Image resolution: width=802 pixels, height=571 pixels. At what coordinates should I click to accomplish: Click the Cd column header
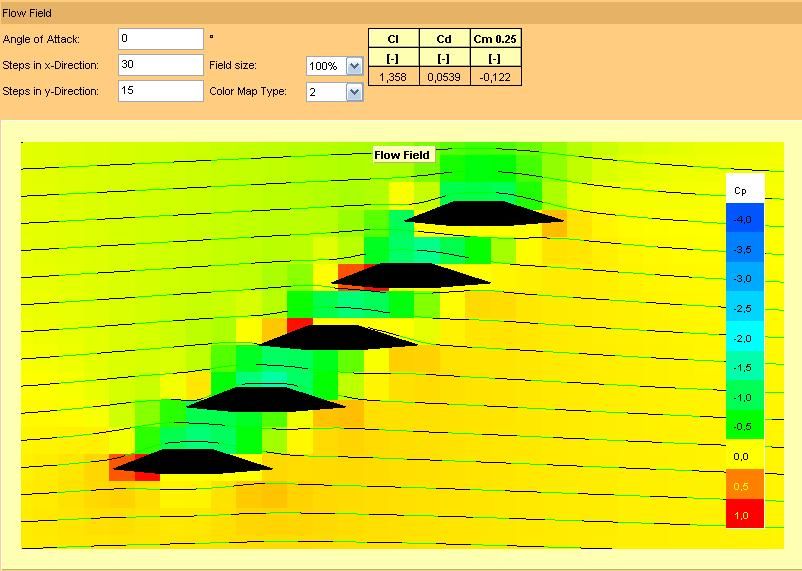tap(444, 39)
